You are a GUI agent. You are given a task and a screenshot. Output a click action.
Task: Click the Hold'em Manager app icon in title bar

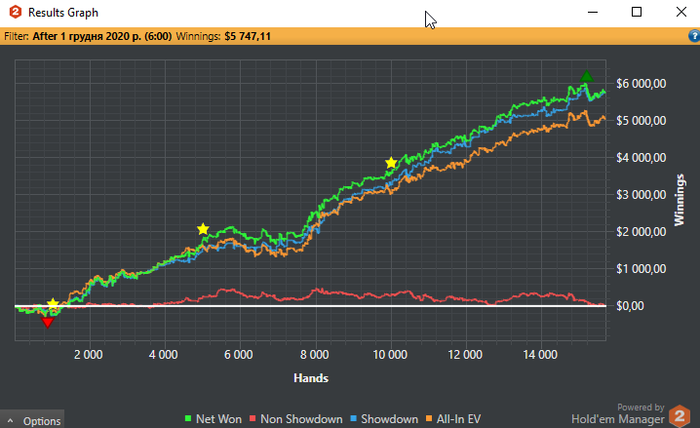(15, 12)
